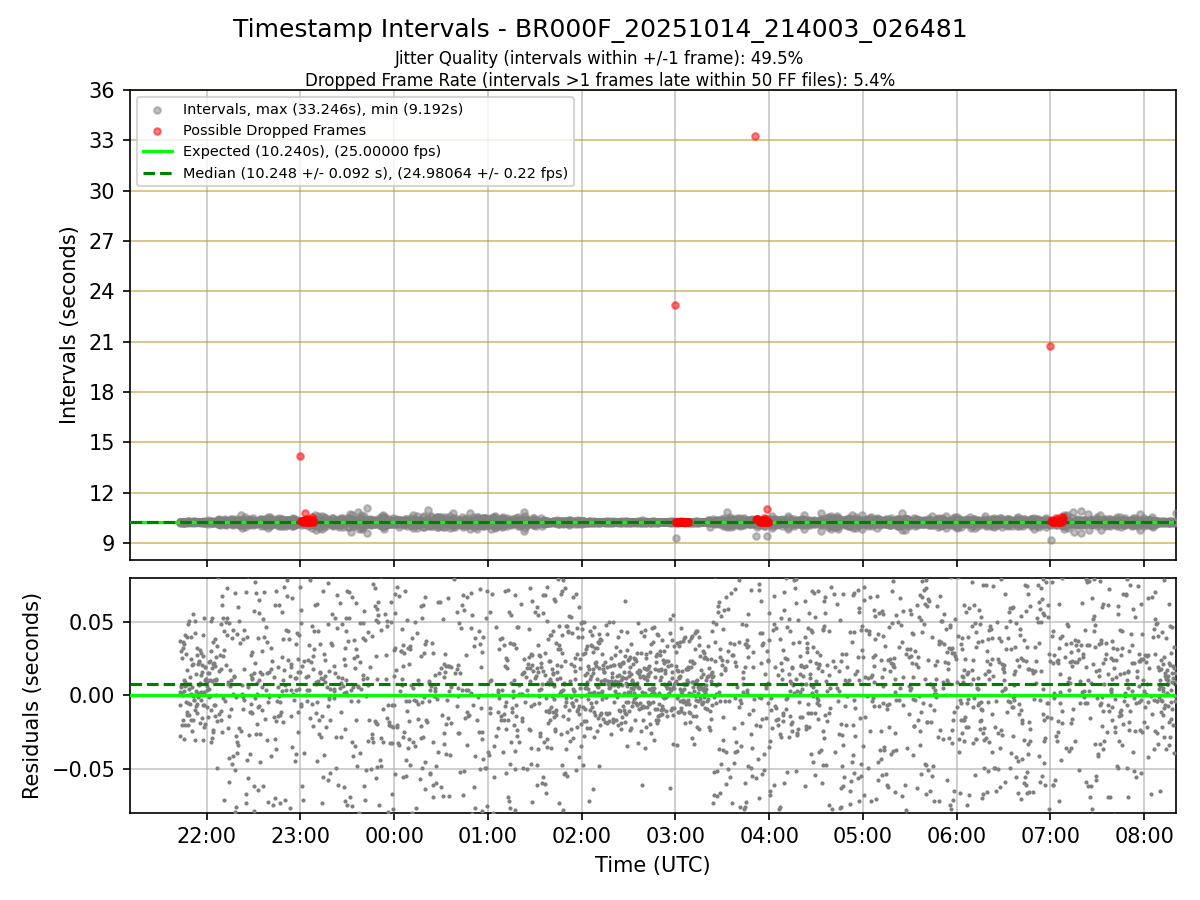Click the 08:00 time tick label
The image size is (1200, 900).
tap(1144, 836)
